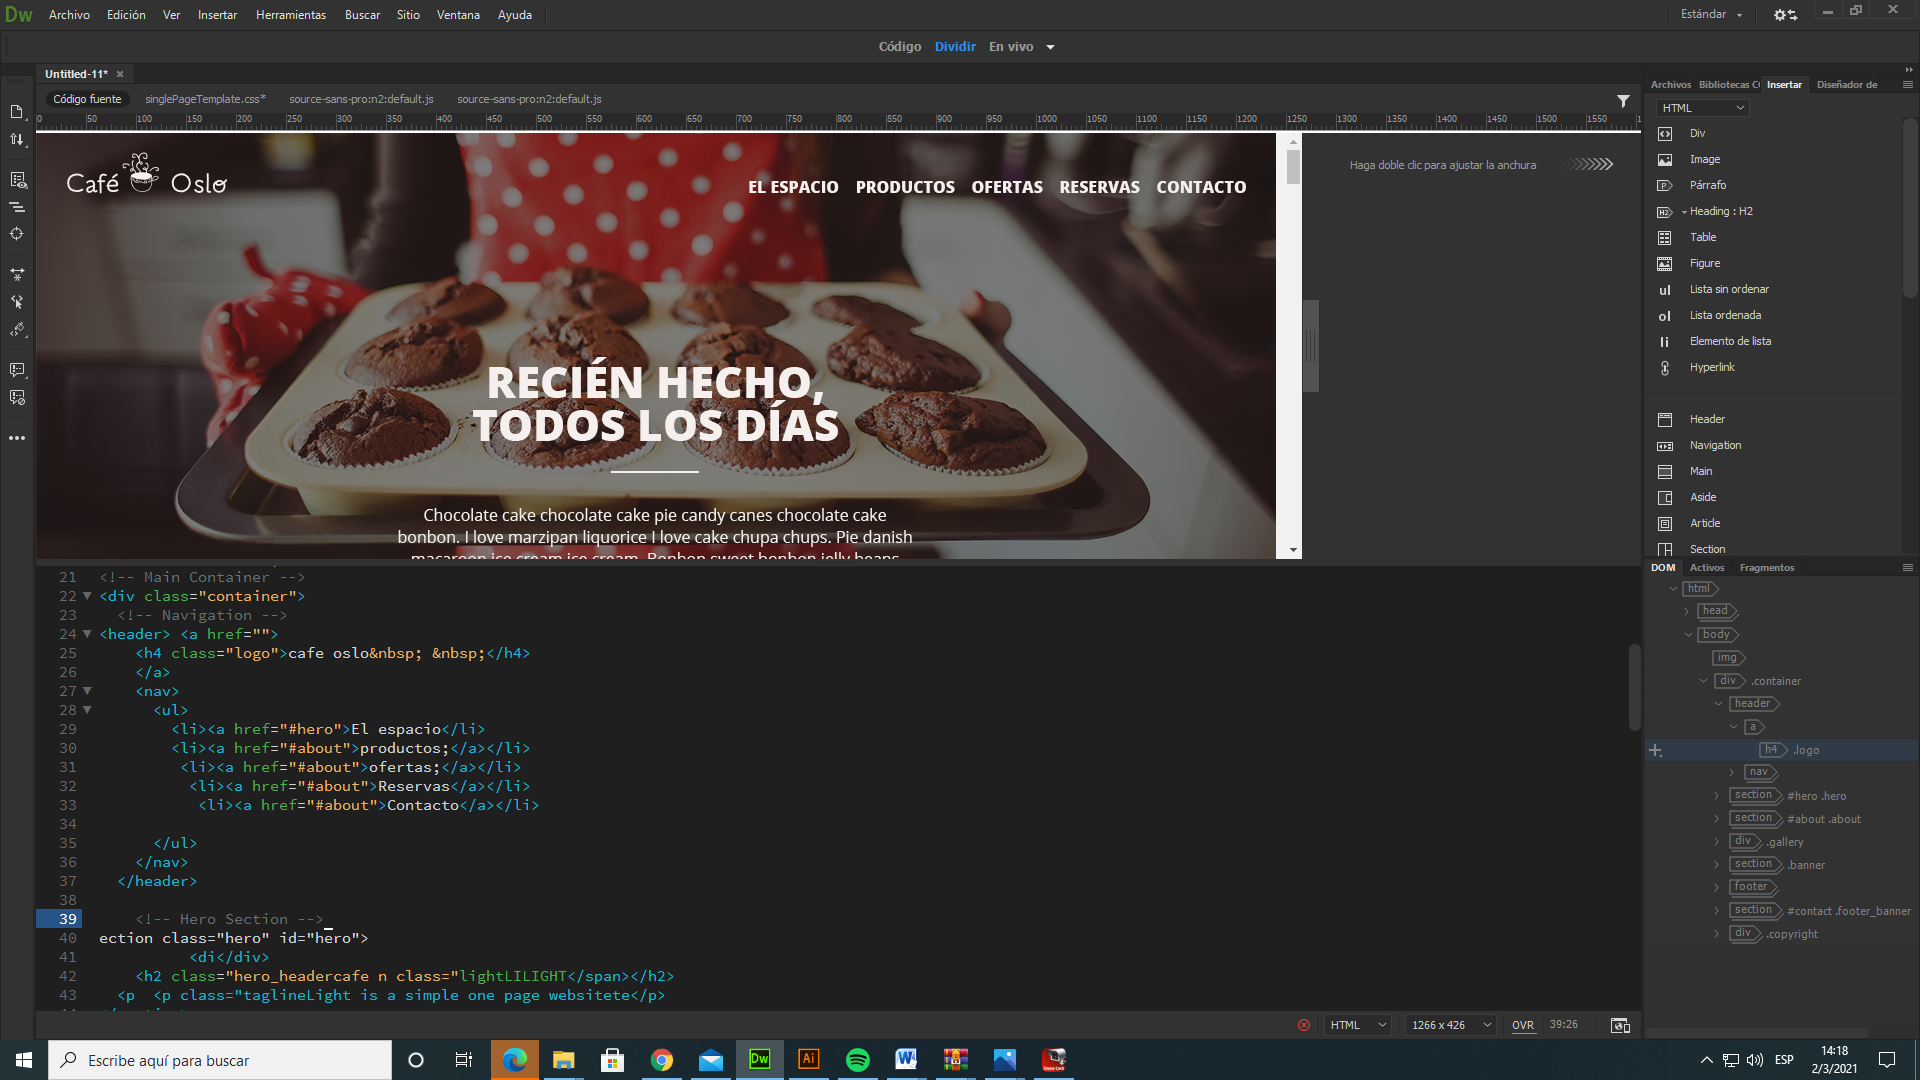Image resolution: width=1920 pixels, height=1080 pixels.
Task: Click the code editor vertical scrollbar
Action: click(x=1635, y=686)
